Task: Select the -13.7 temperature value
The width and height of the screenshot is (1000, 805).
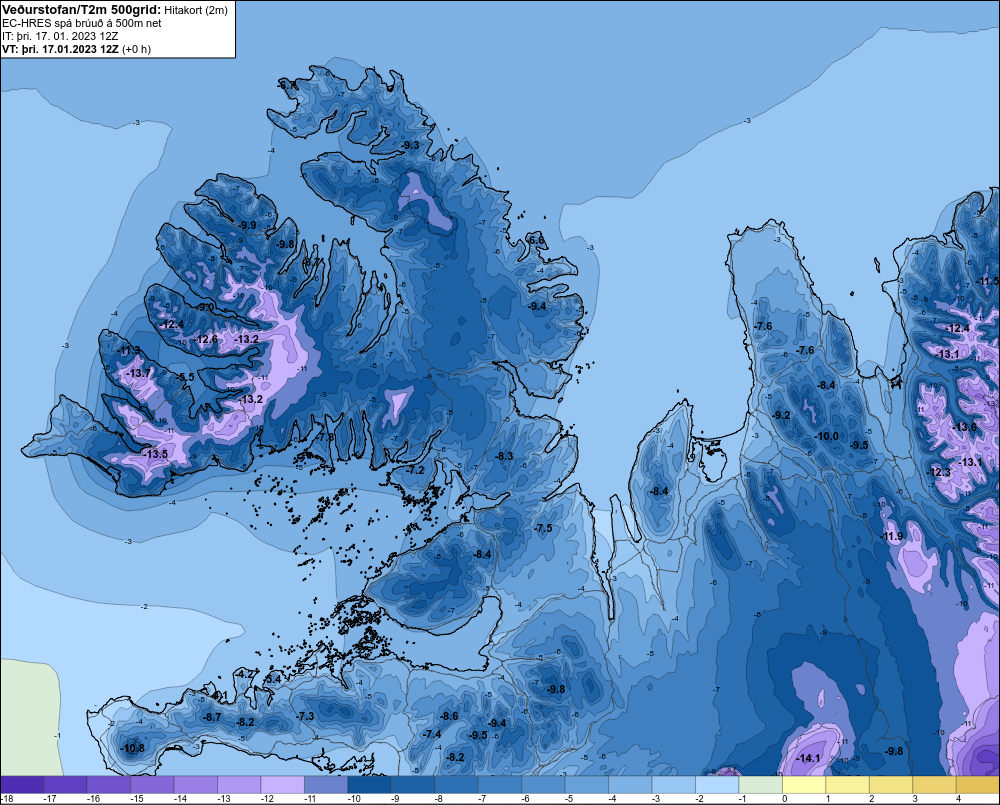Action: [x=139, y=373]
